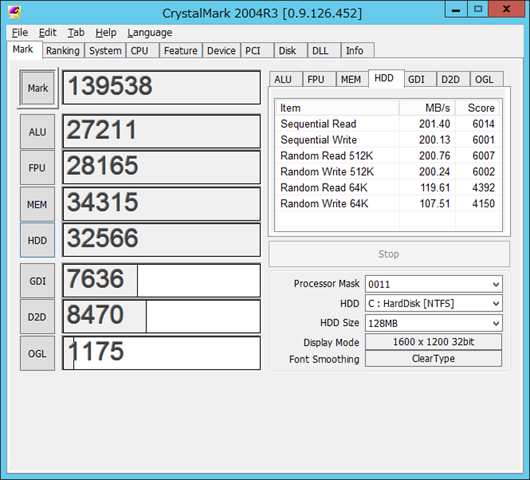This screenshot has width=530, height=480.
Task: Click the CrystalMark application icon in title bar
Action: coord(15,12)
